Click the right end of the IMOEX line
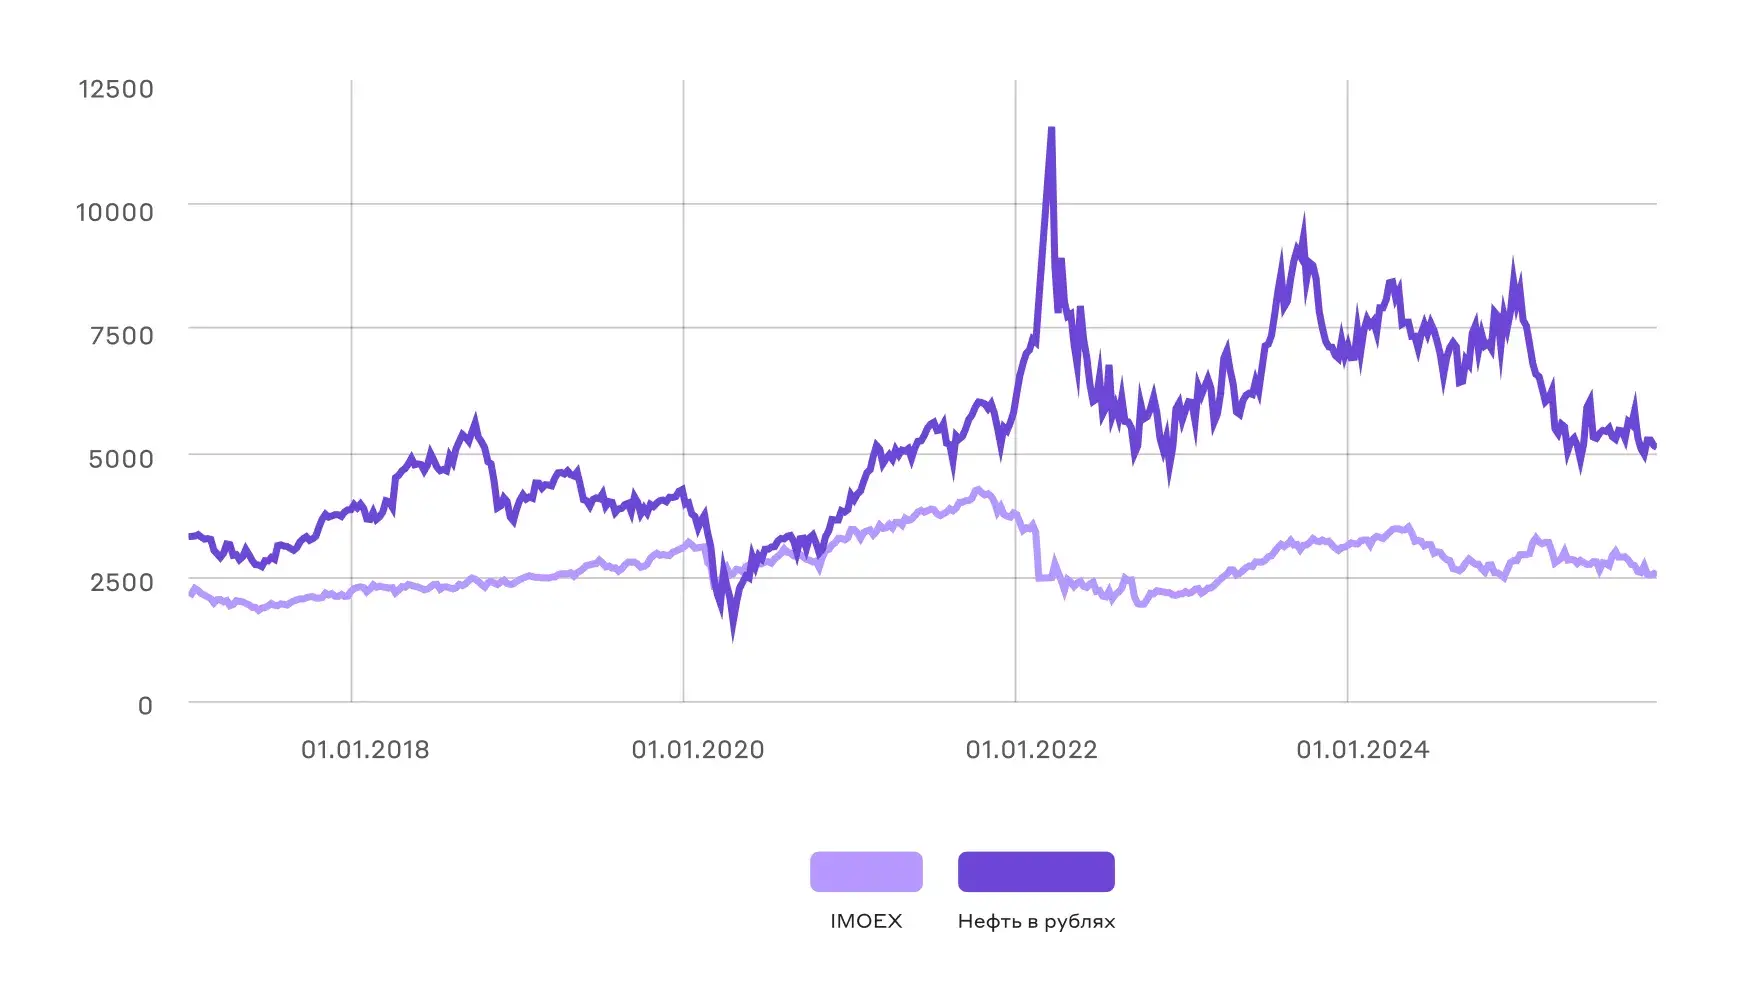Screen dimensions: 1738x1005 point(1653,574)
